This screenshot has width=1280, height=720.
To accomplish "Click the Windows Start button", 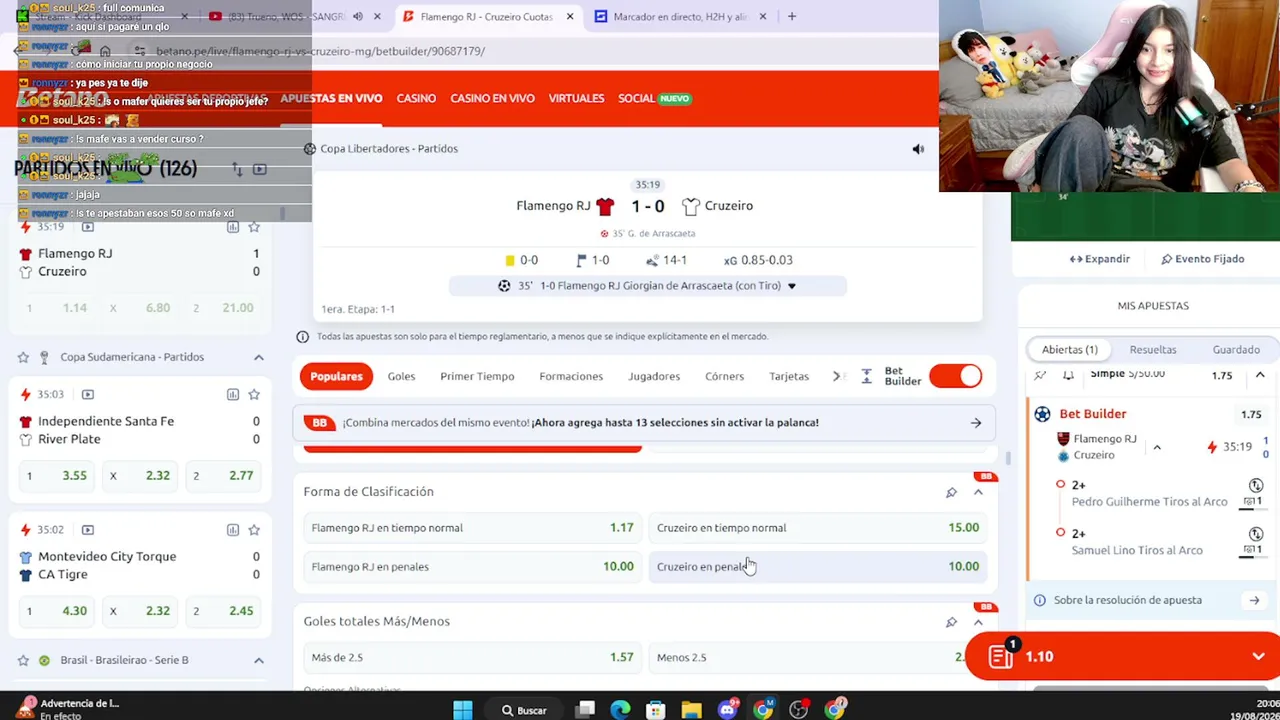I will pos(463,710).
